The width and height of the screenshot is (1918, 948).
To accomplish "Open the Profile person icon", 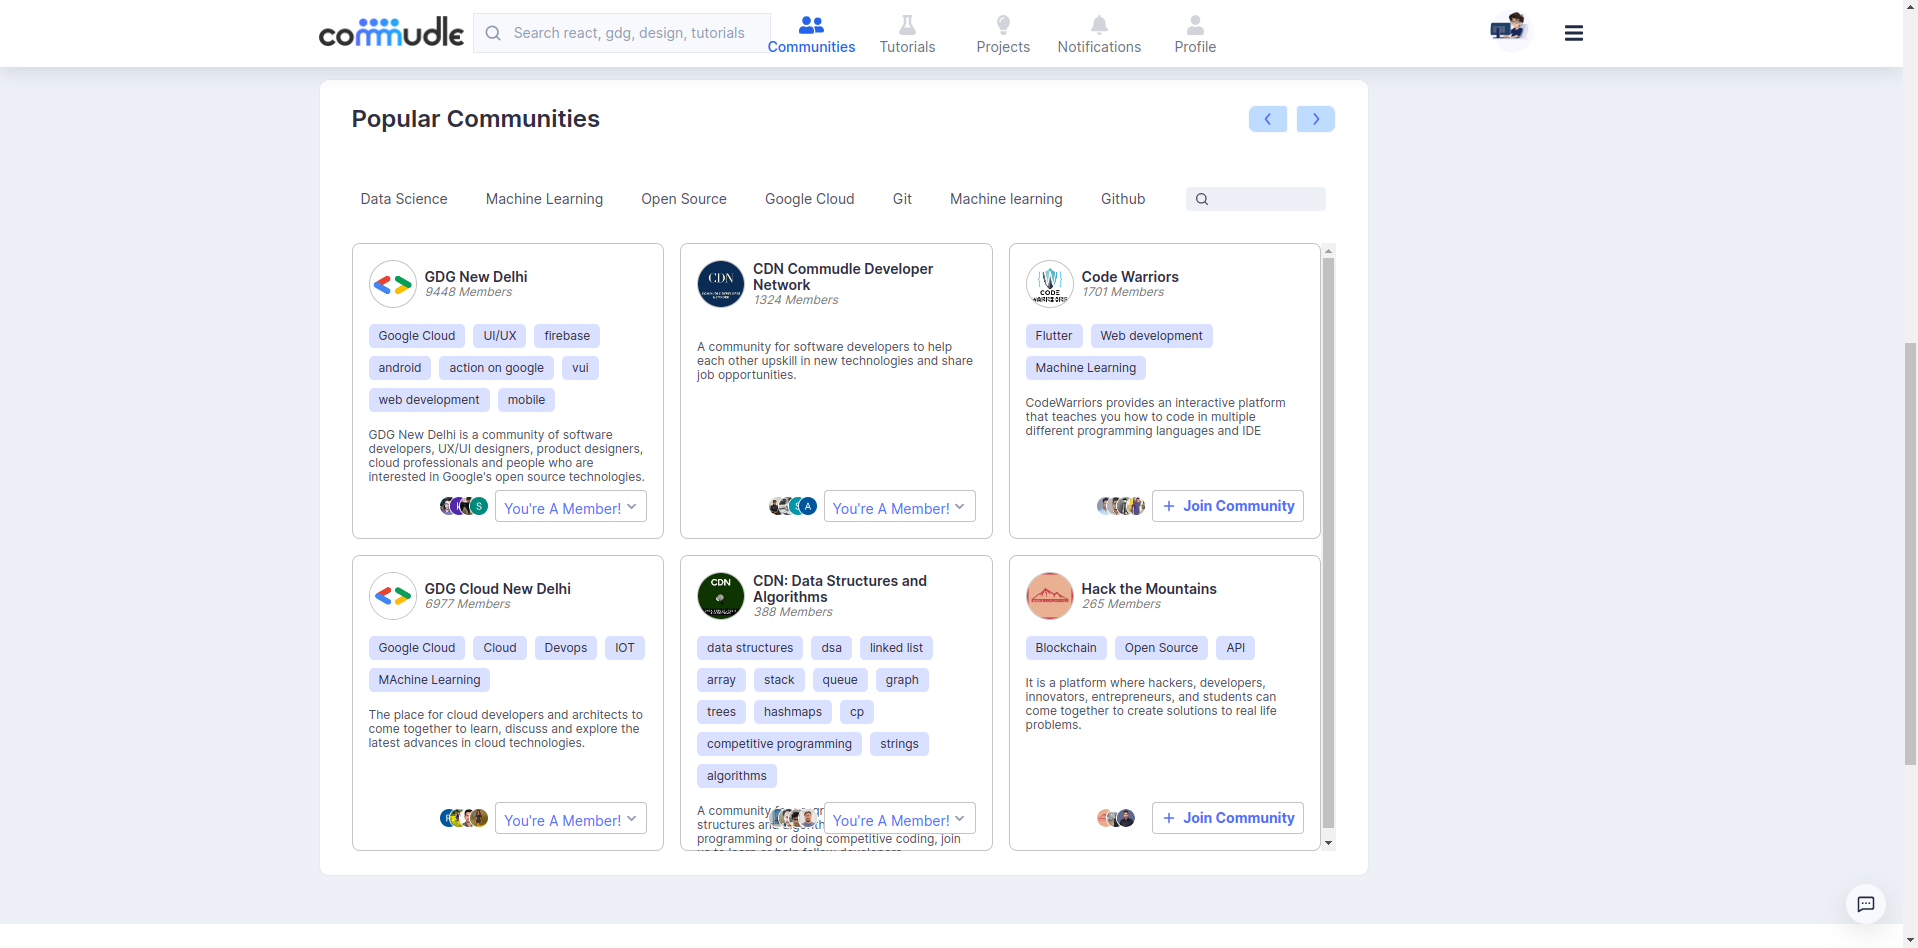I will (x=1195, y=24).
